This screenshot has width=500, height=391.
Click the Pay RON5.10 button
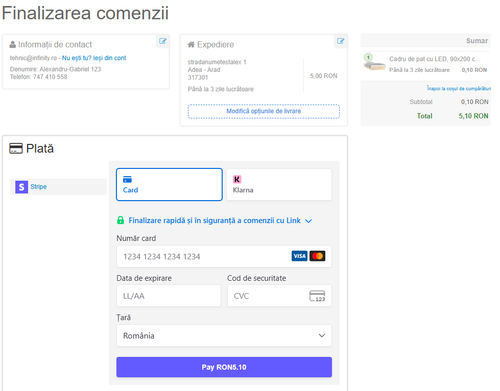224,367
